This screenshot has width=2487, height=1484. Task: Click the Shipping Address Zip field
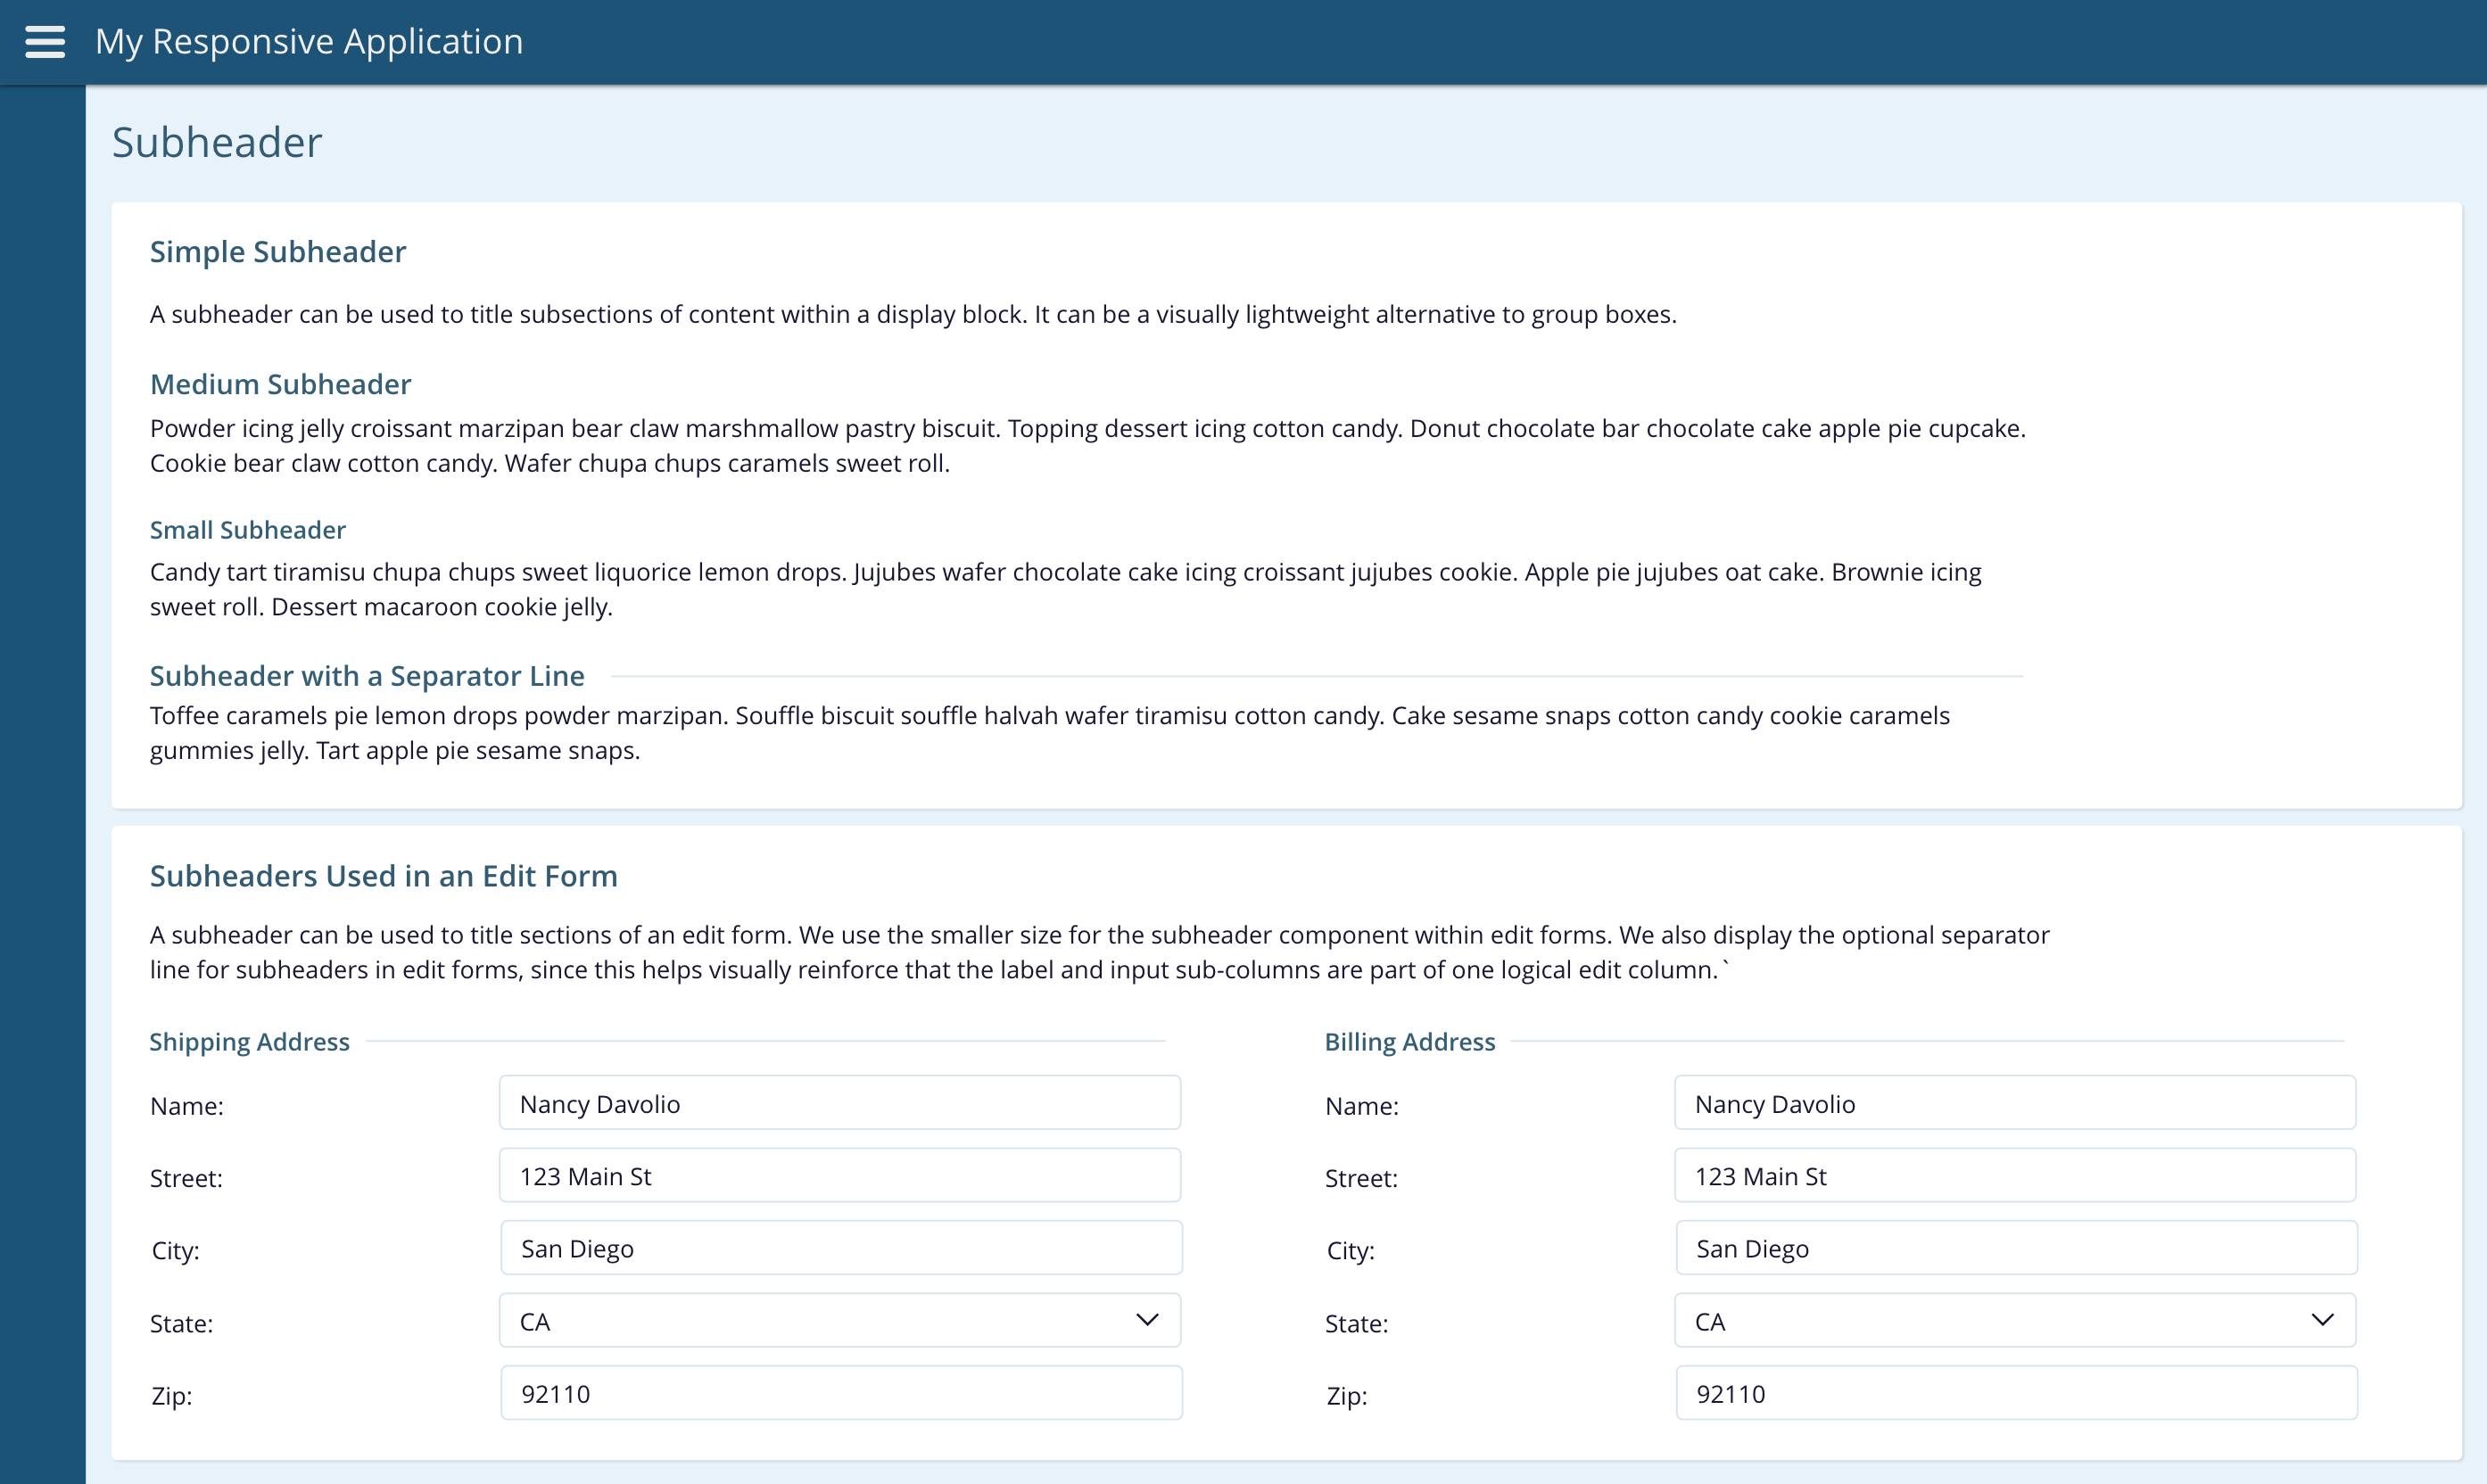[840, 1393]
